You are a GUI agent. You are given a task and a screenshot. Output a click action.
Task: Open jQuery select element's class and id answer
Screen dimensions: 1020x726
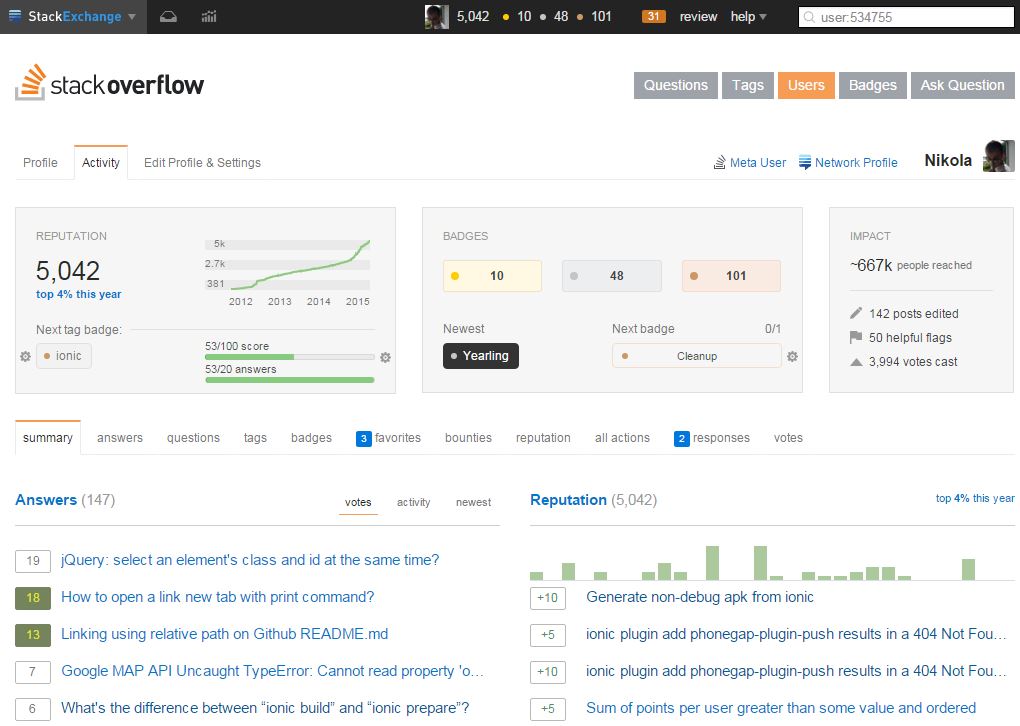[x=250, y=560]
